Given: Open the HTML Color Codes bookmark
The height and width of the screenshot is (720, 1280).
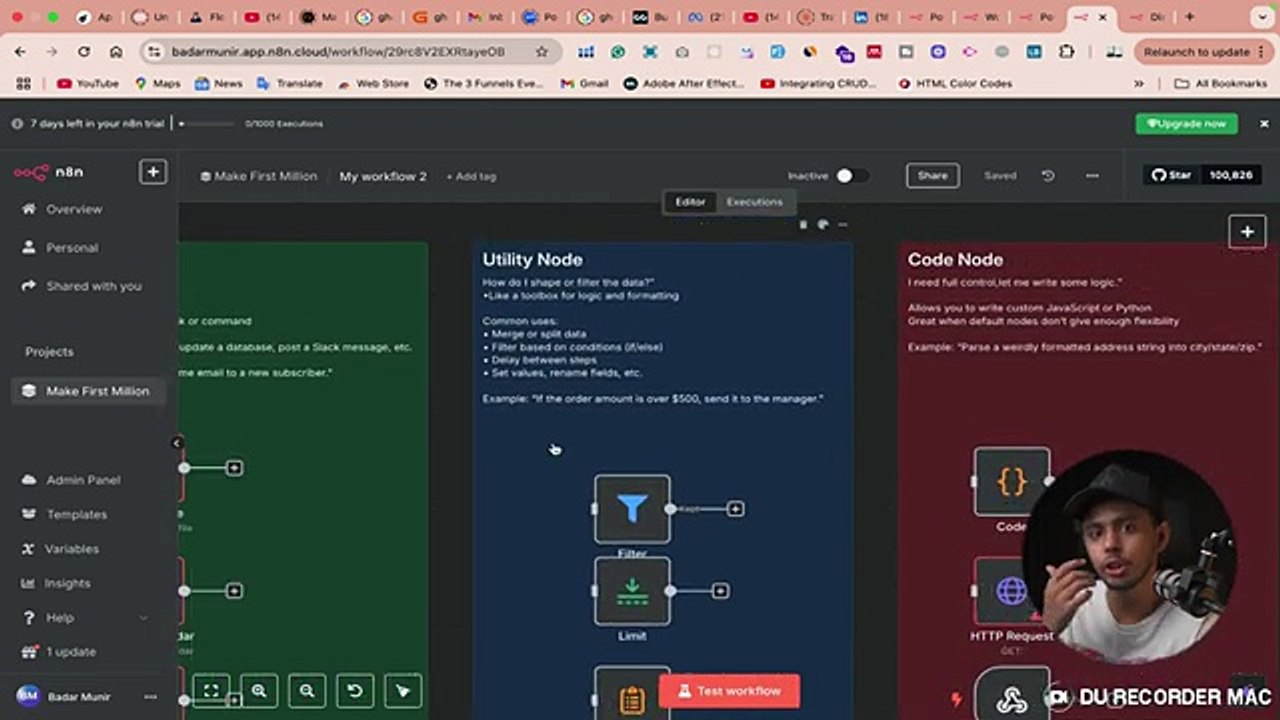Looking at the screenshot, I should click(x=955, y=84).
